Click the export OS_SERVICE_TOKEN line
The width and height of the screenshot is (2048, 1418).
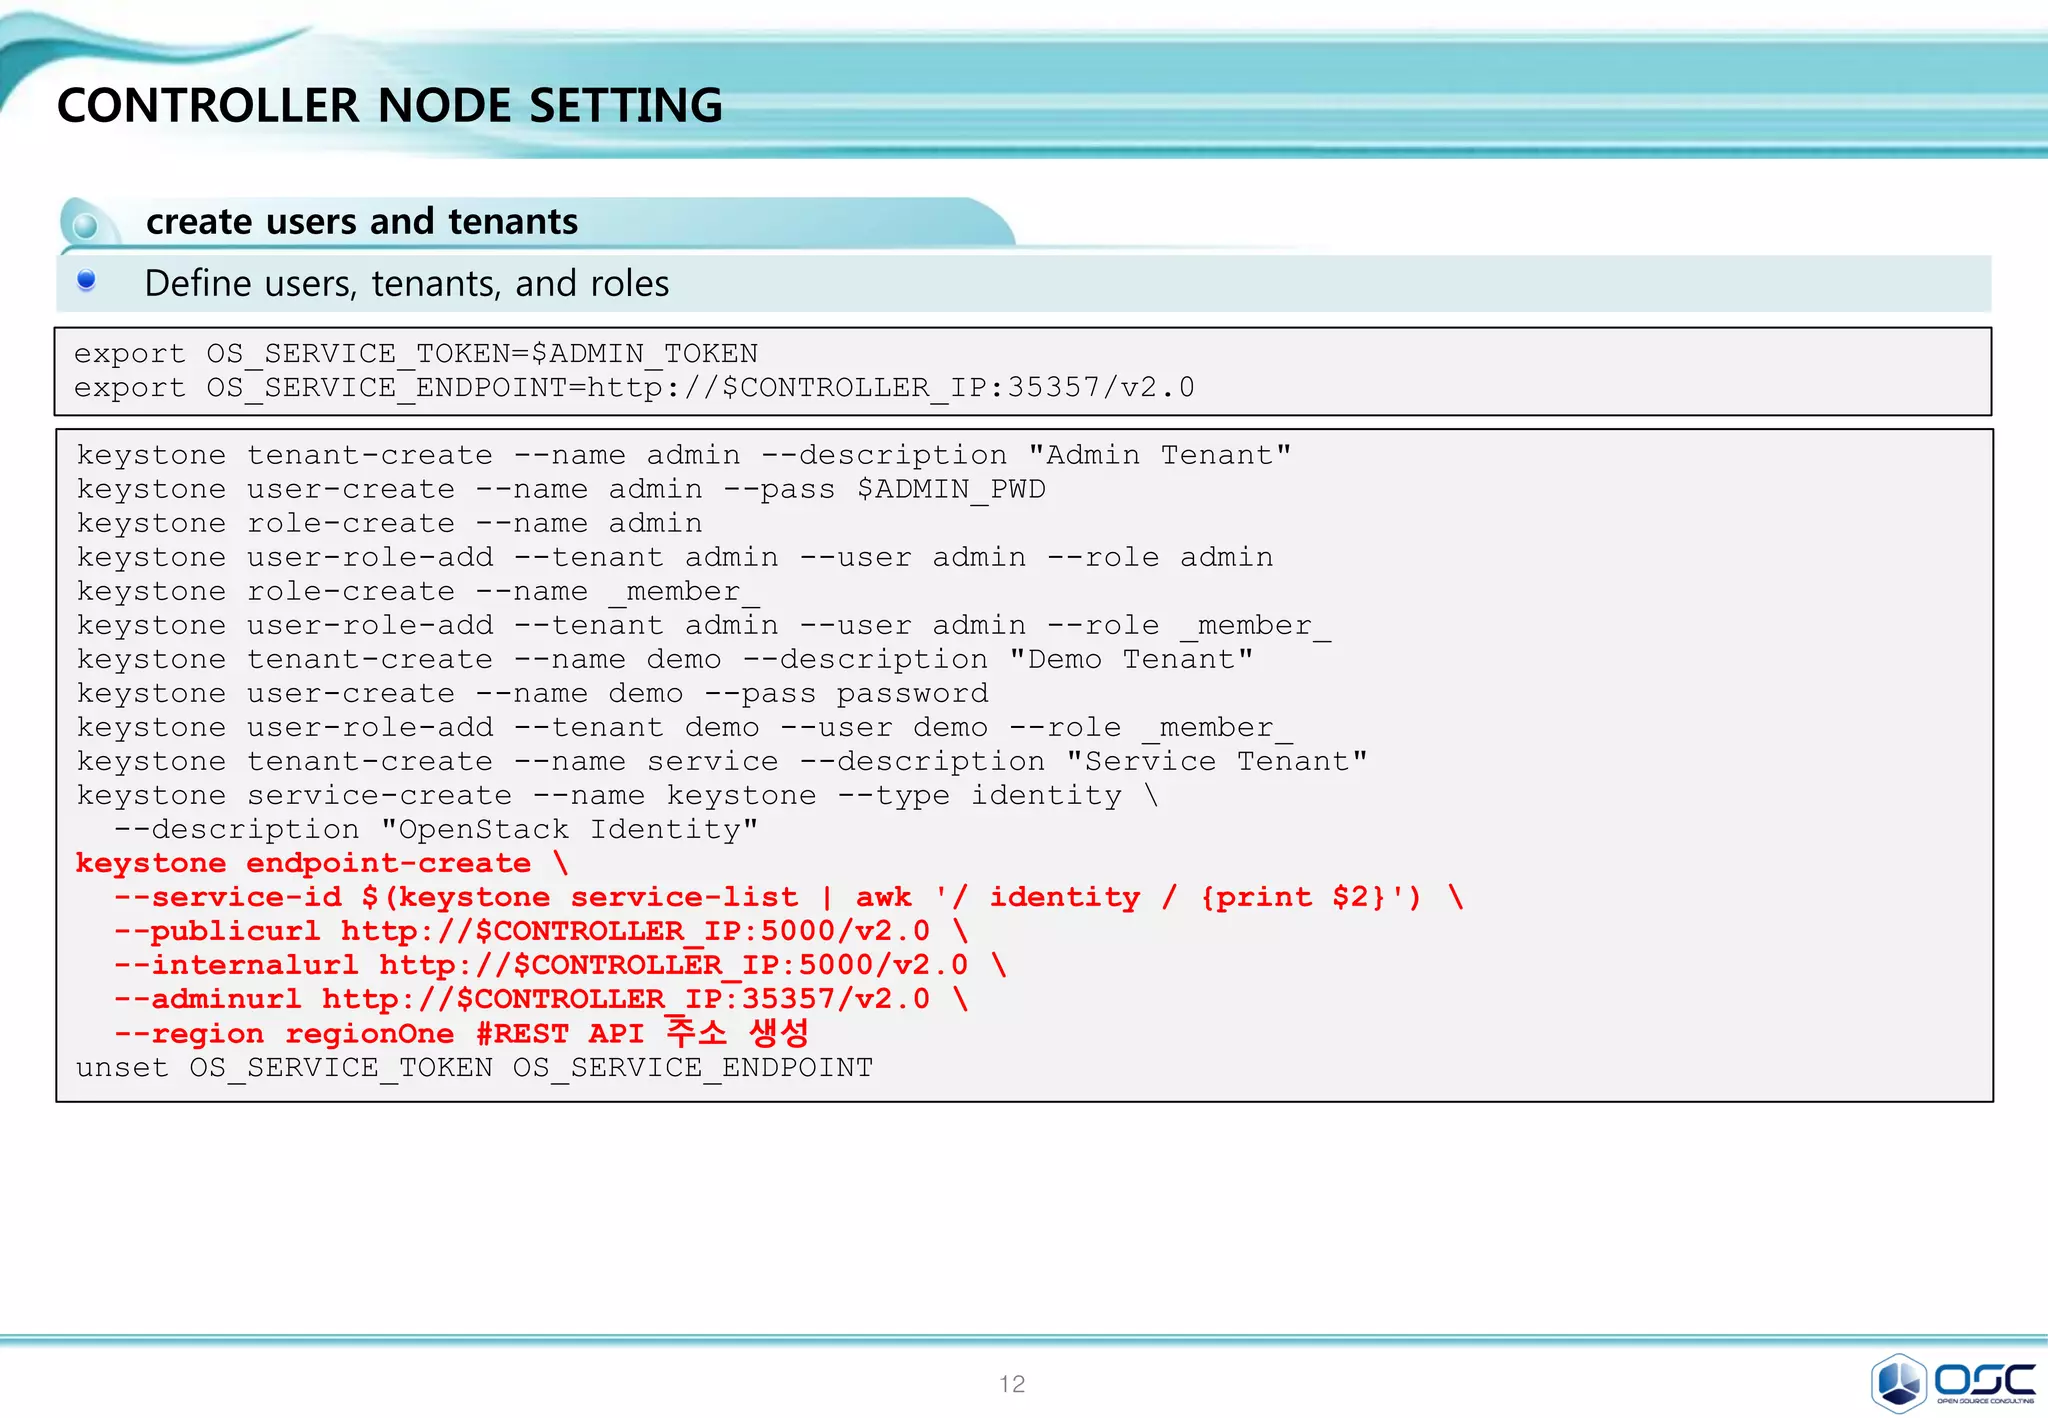pyautogui.click(x=415, y=354)
